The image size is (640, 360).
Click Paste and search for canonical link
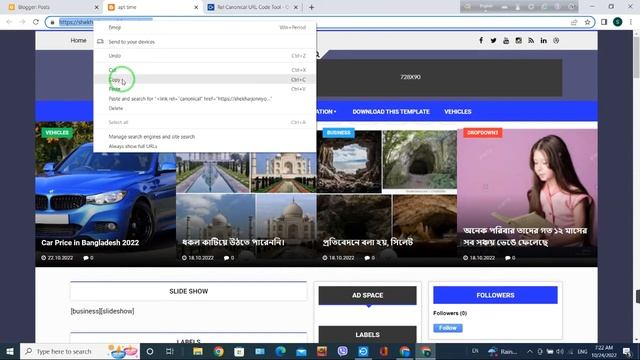click(x=205, y=99)
